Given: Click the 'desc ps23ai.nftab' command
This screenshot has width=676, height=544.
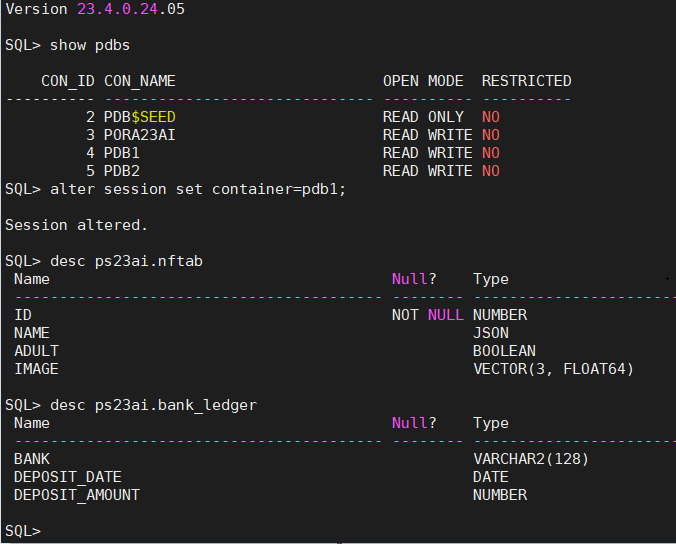Looking at the screenshot, I should 126,261.
